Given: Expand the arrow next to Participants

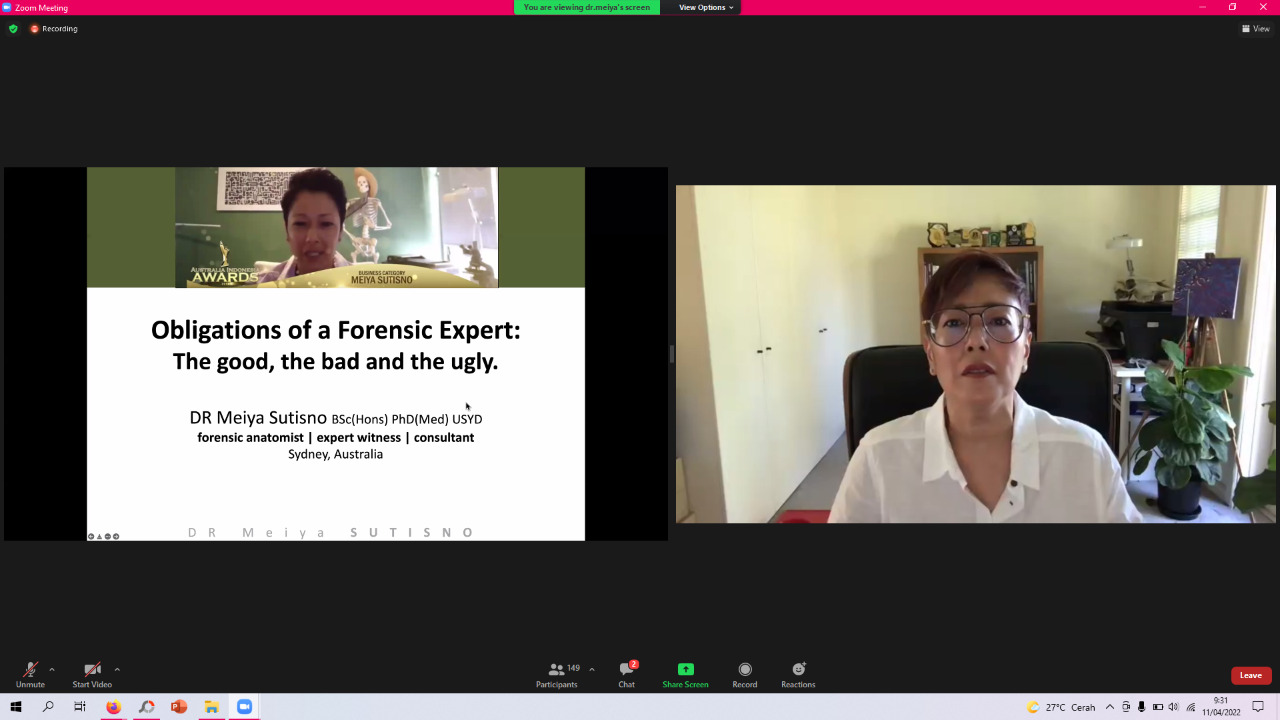Looking at the screenshot, I should 592,669.
